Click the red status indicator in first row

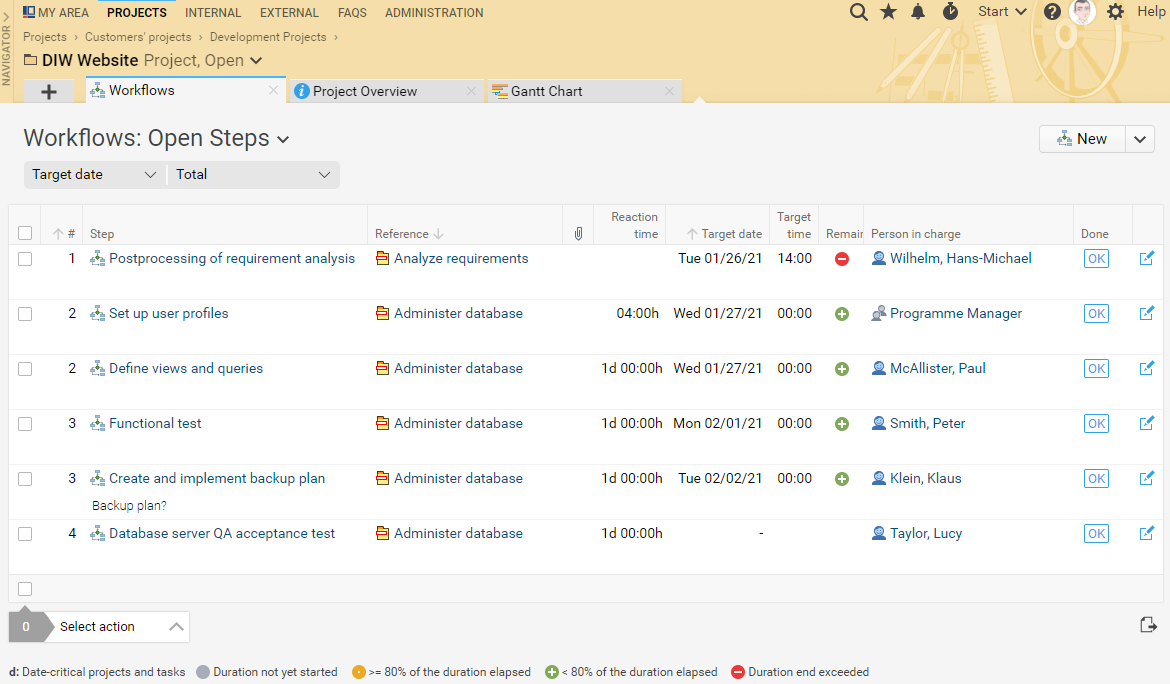[x=842, y=259]
